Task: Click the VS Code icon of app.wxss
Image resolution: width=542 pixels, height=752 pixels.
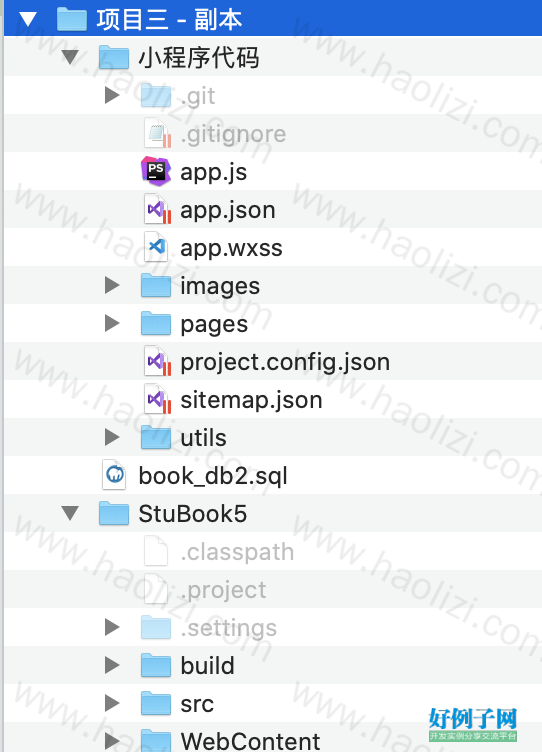Action: (x=156, y=247)
